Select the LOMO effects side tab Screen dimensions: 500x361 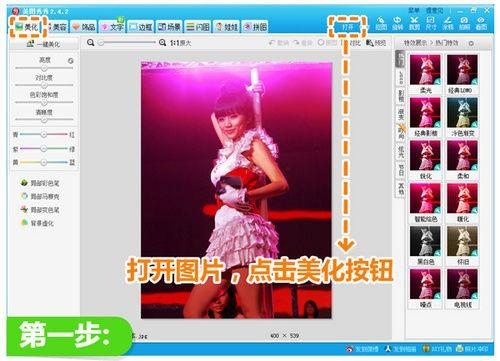pyautogui.click(x=401, y=78)
